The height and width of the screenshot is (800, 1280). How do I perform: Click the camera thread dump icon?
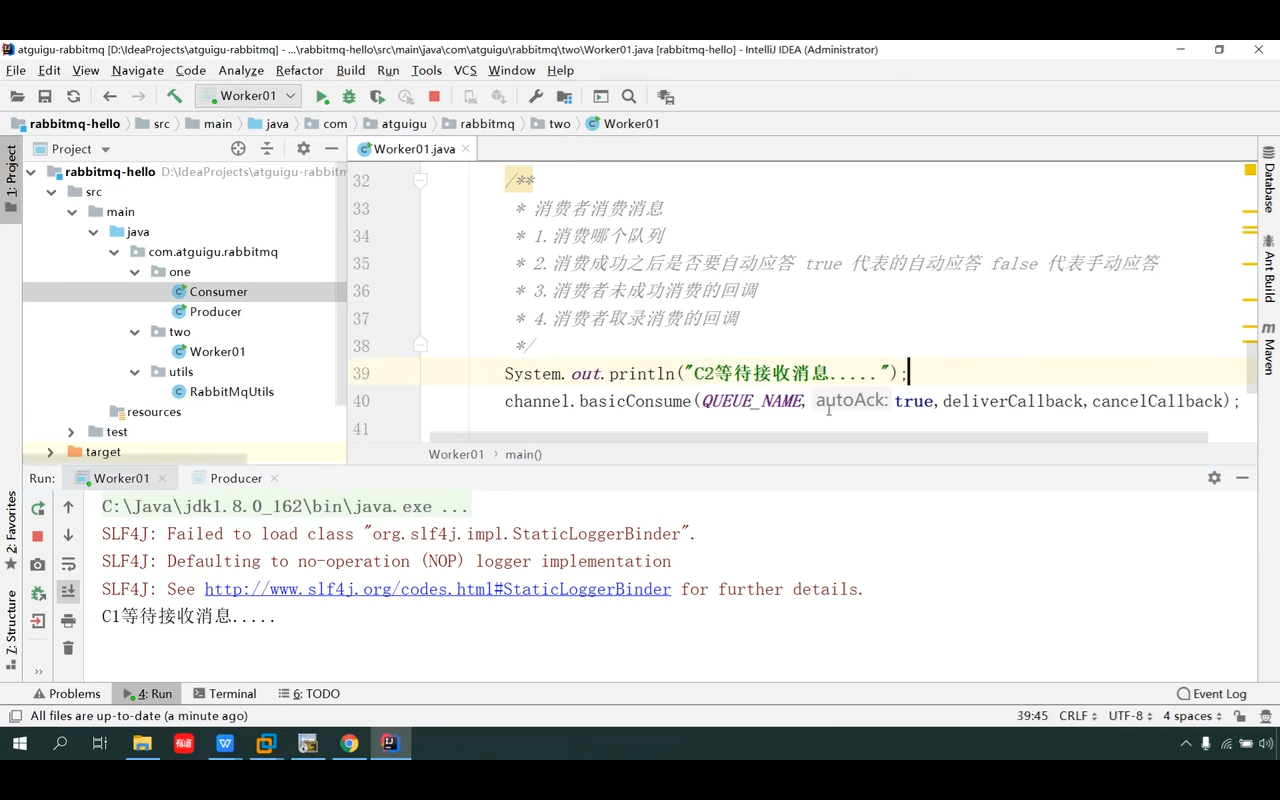click(x=38, y=564)
